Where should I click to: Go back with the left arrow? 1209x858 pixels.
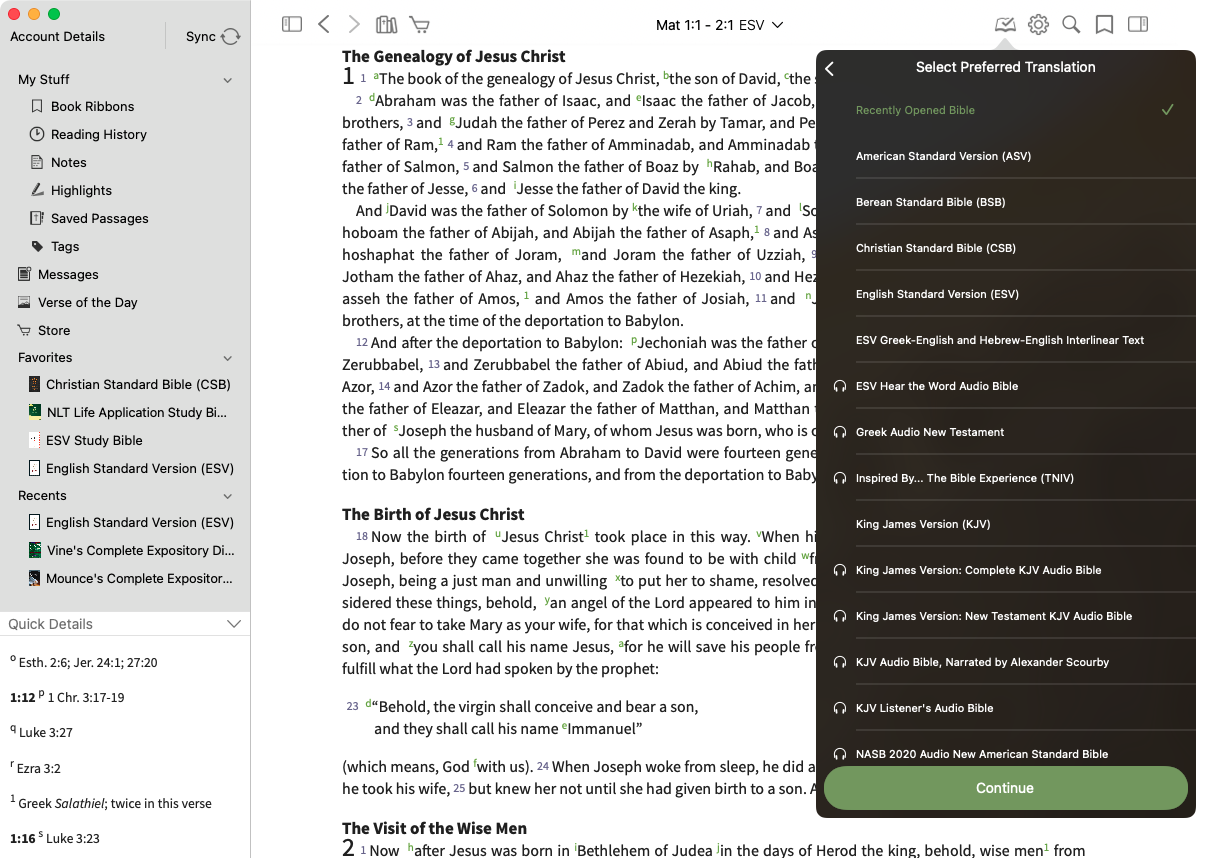tap(323, 24)
